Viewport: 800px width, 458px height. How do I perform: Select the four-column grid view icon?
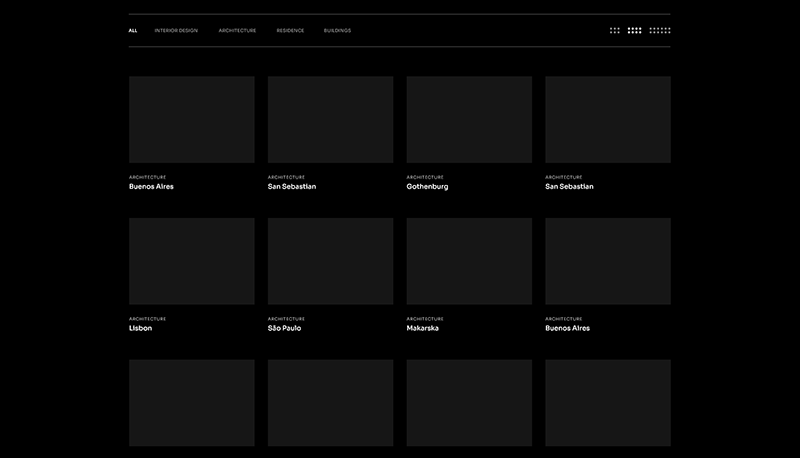634,31
